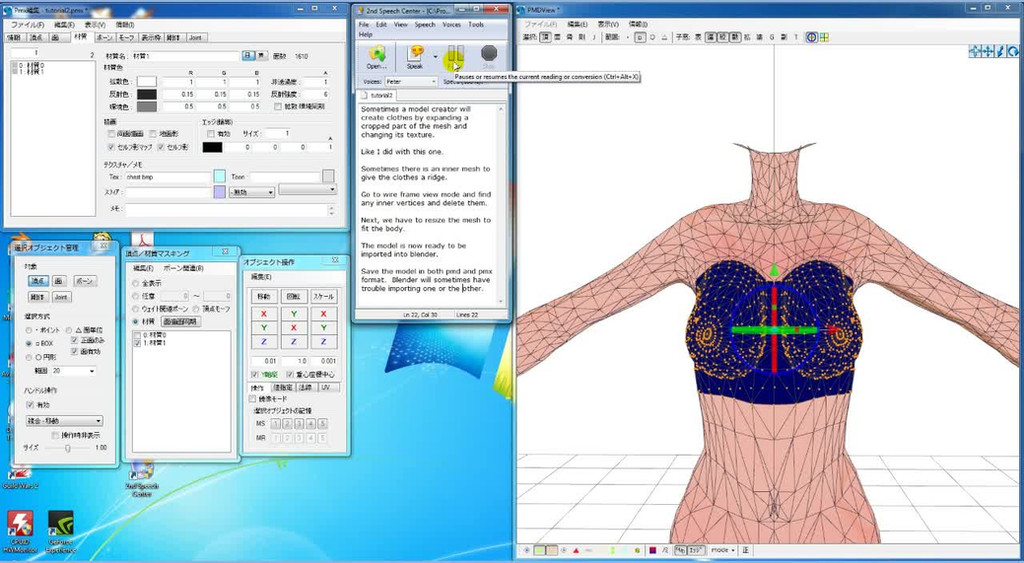Screen dimensions: 1024x563
Task: Open the range dropdown showing 20
Action: click(73, 371)
